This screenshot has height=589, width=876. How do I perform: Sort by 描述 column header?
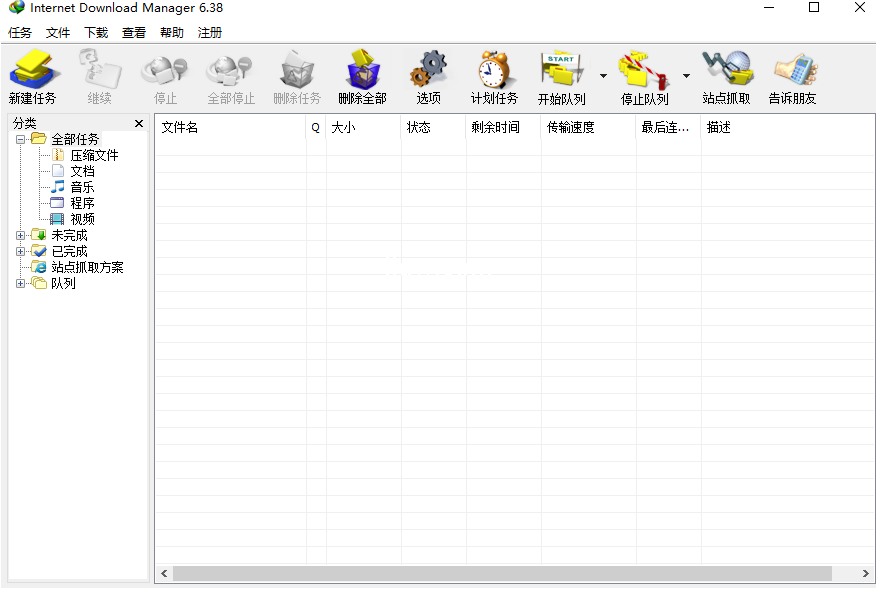point(788,127)
